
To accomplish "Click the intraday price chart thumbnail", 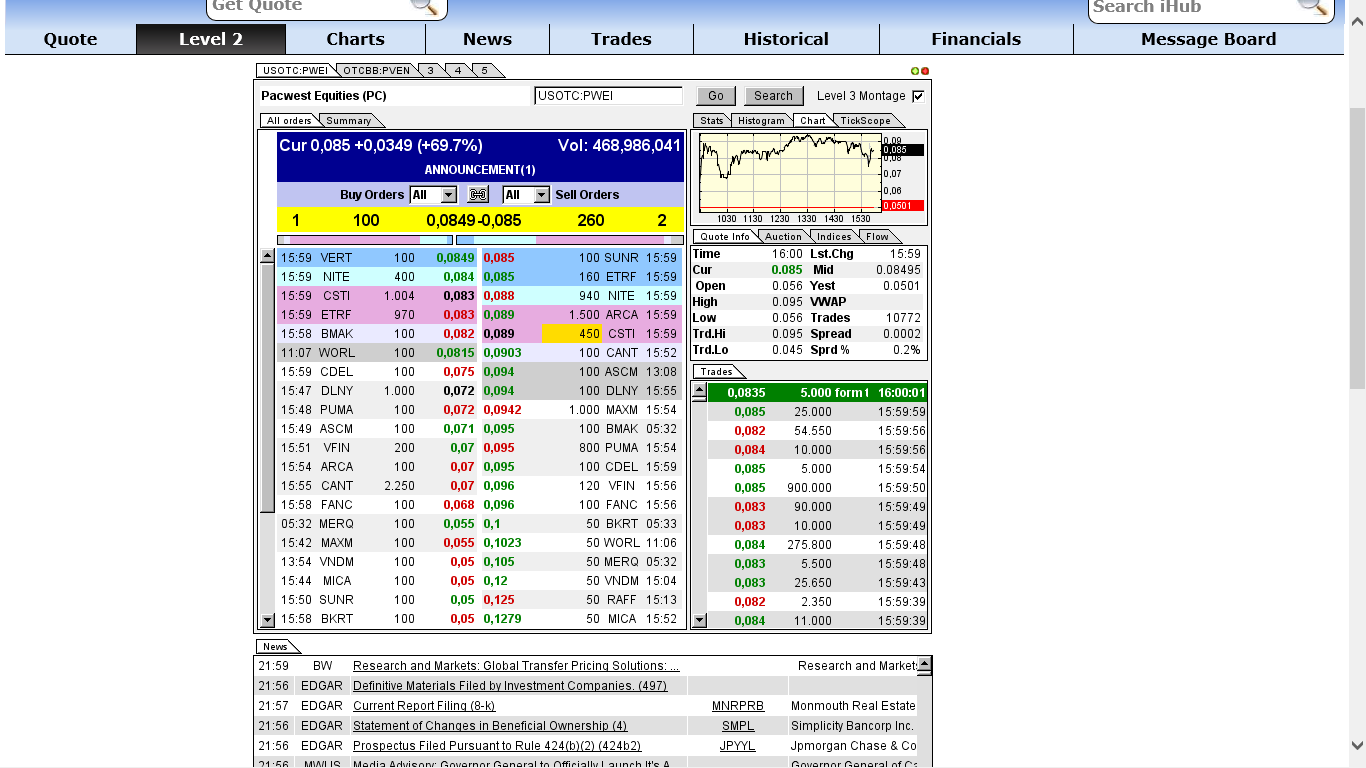I will pos(788,172).
